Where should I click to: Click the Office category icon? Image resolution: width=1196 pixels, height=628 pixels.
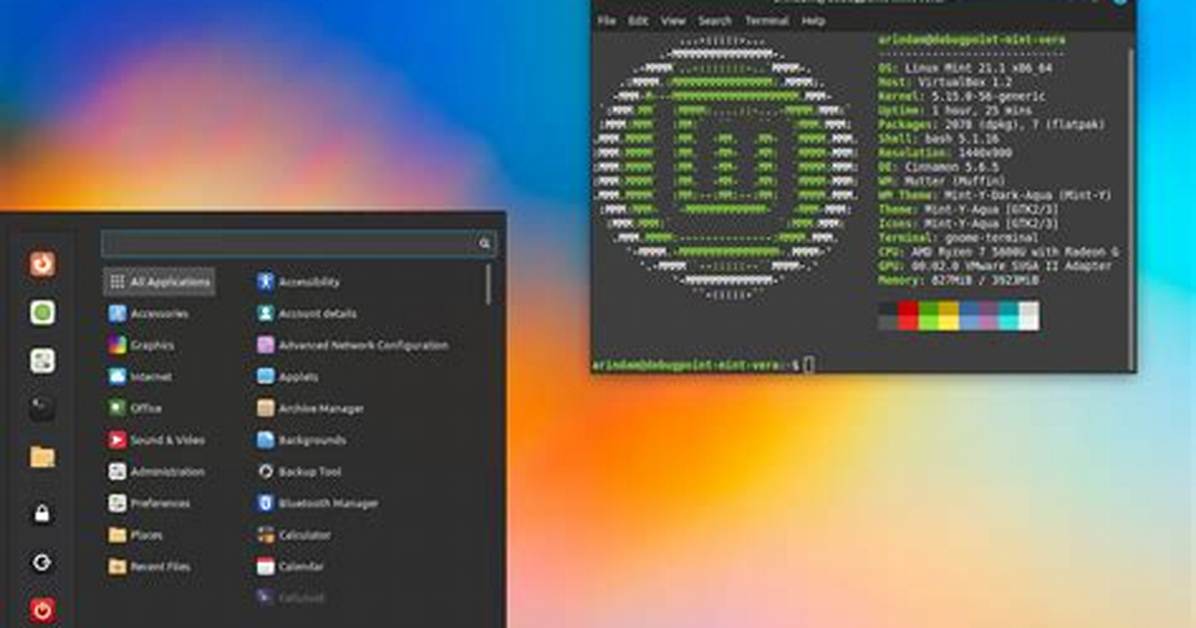tap(117, 408)
